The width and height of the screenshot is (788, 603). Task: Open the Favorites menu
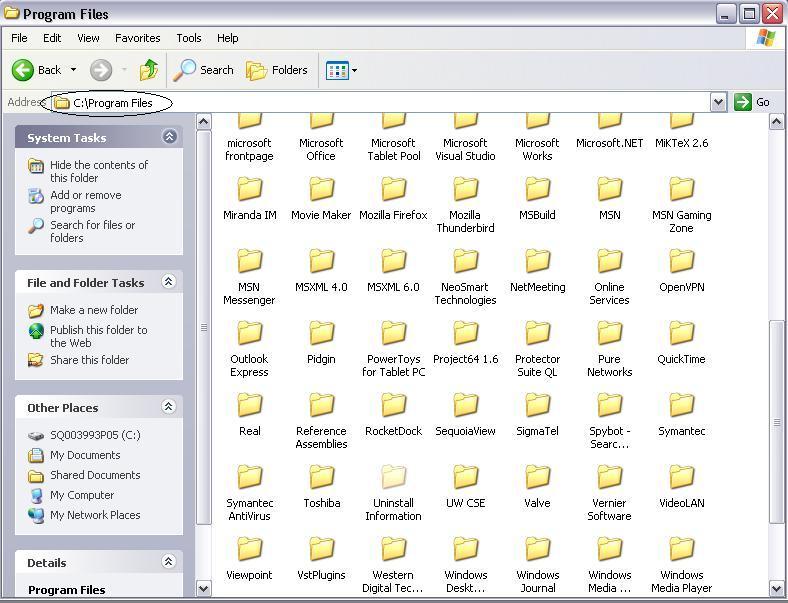pyautogui.click(x=137, y=38)
